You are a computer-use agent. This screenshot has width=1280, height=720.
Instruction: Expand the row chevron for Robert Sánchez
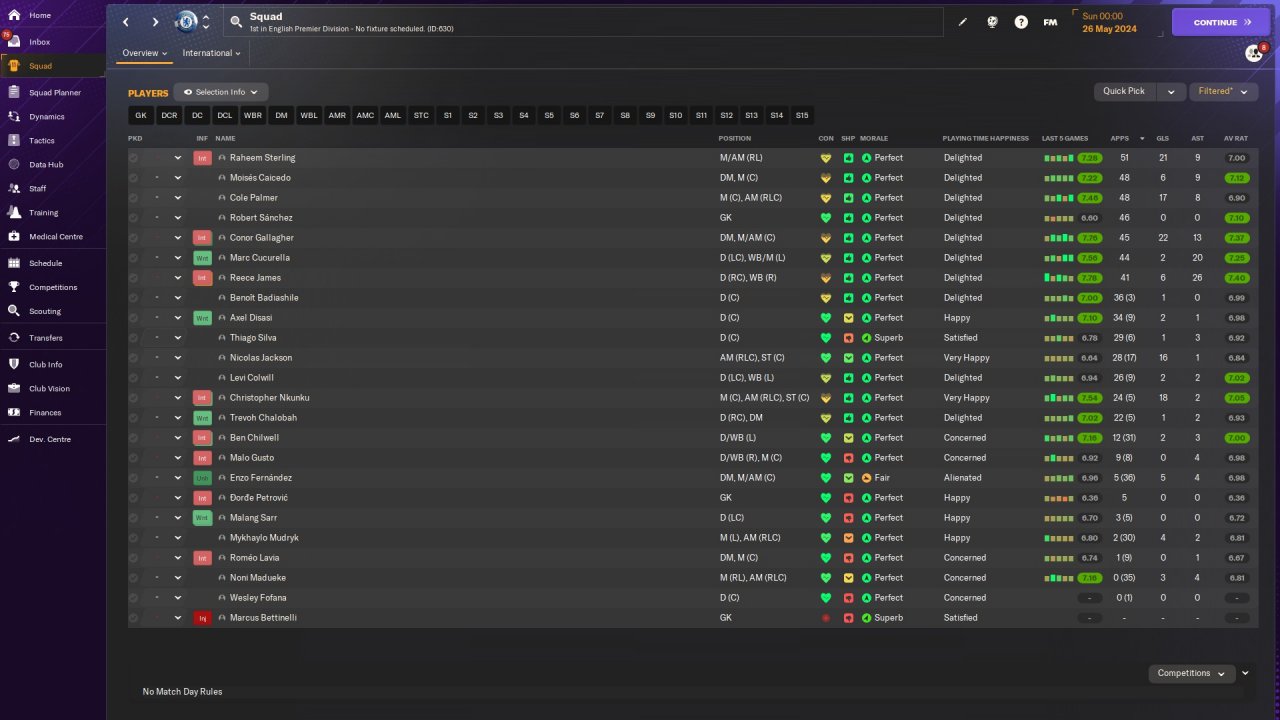[x=178, y=218]
